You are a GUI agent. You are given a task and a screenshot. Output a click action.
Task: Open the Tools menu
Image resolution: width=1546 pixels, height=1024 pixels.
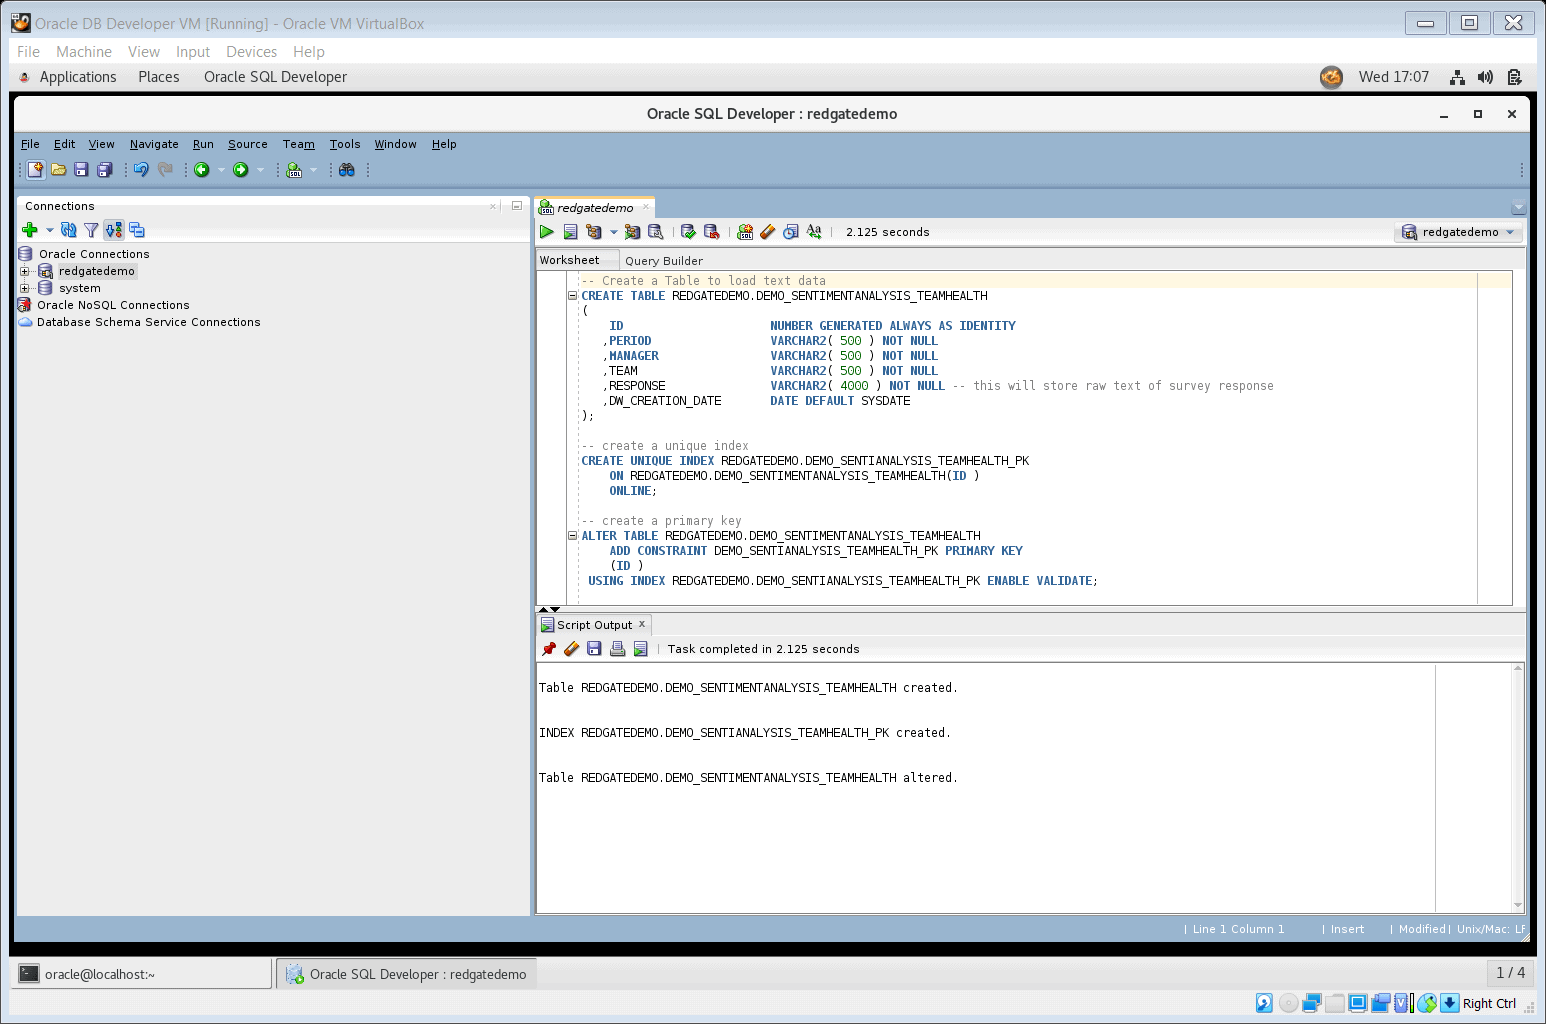click(x=345, y=144)
